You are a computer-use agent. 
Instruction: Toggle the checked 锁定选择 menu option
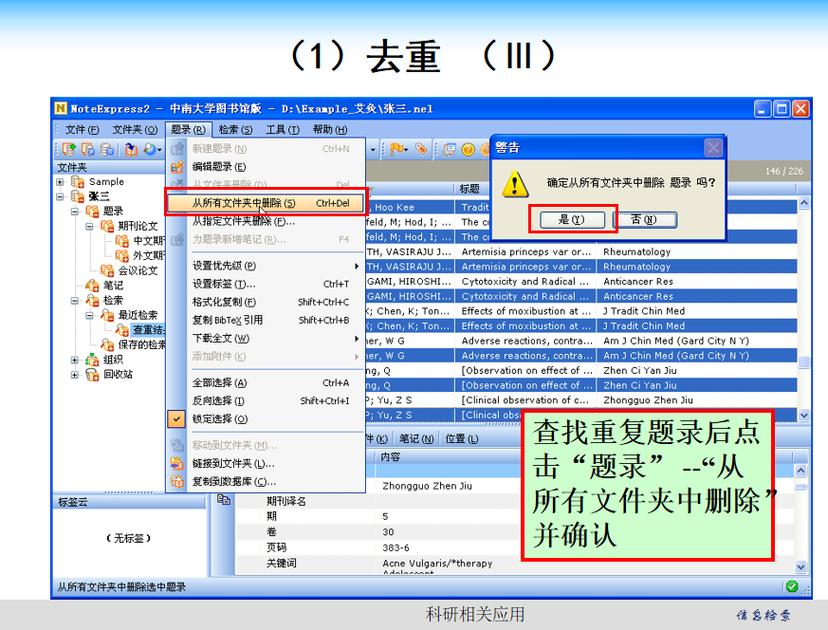tap(219, 419)
